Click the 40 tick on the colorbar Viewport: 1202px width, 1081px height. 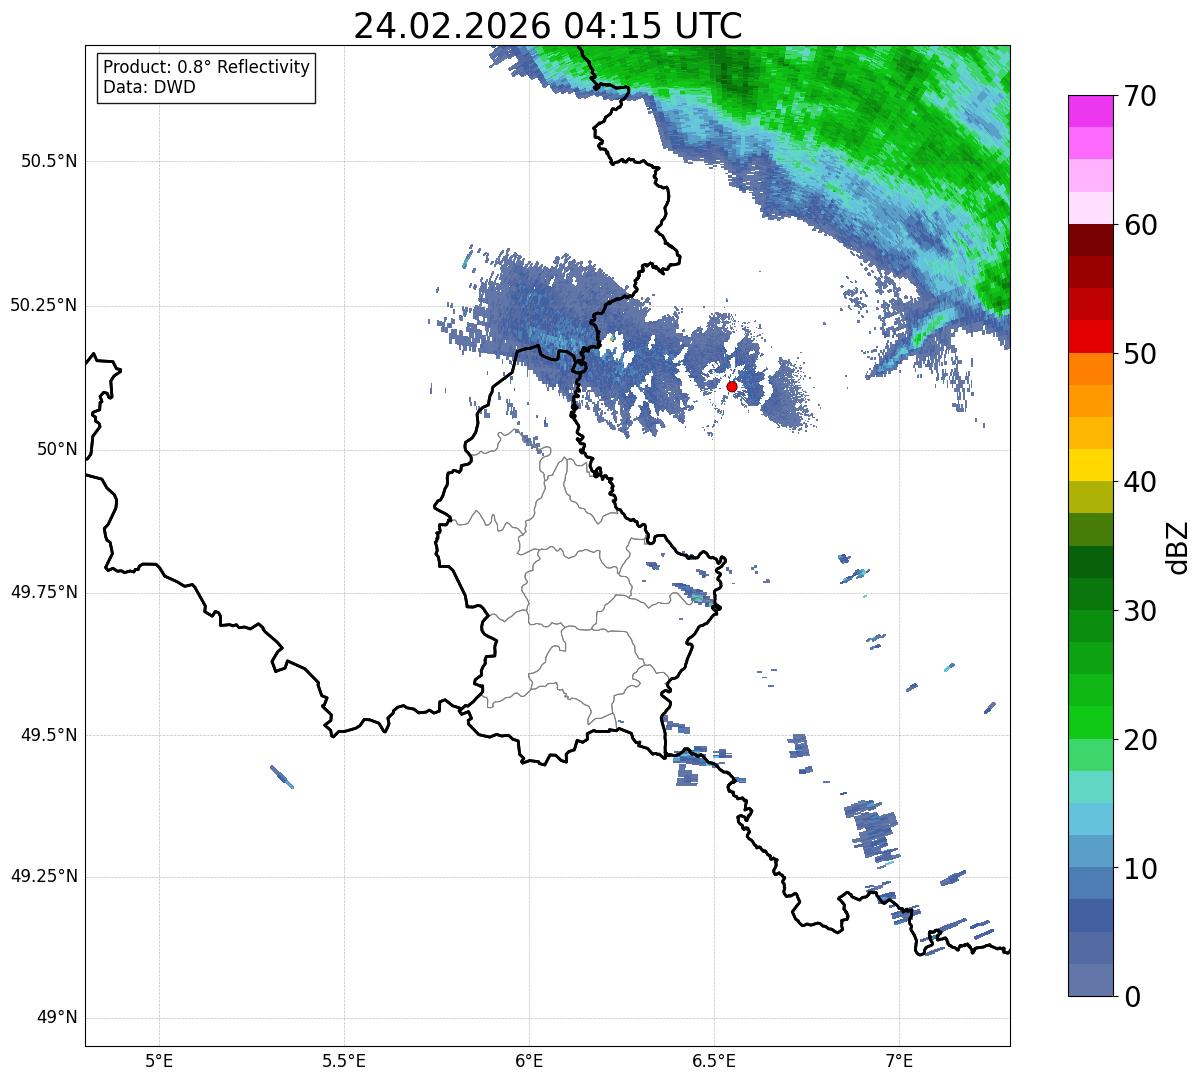pyautogui.click(x=1140, y=482)
